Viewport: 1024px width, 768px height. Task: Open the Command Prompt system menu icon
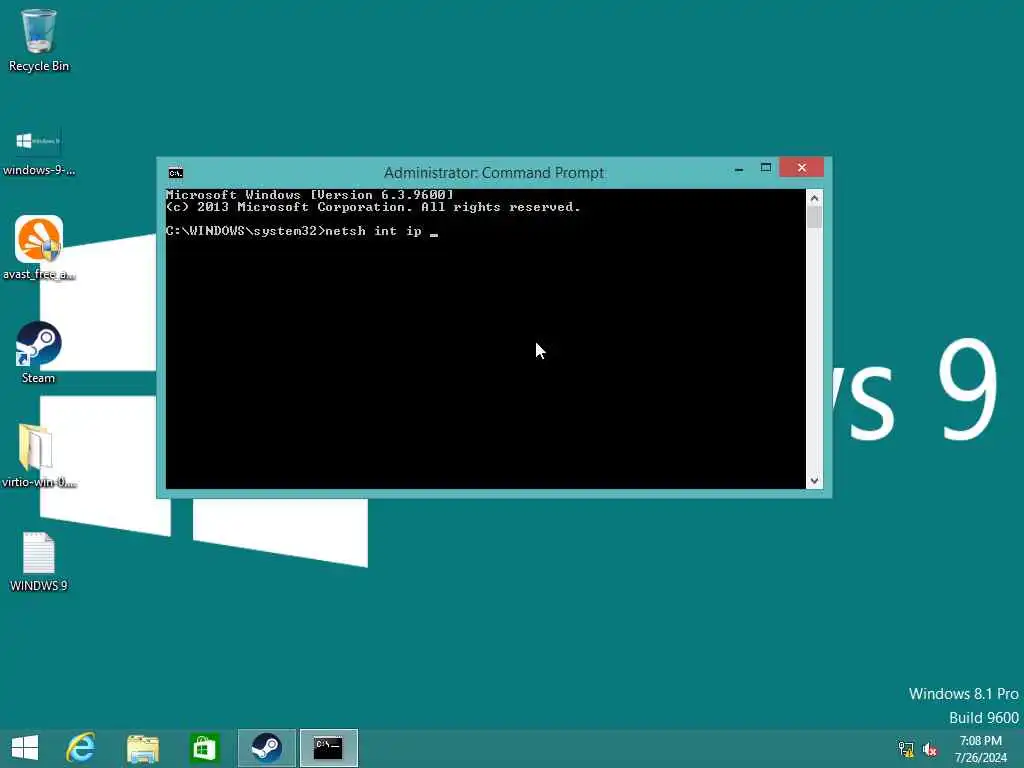[176, 173]
